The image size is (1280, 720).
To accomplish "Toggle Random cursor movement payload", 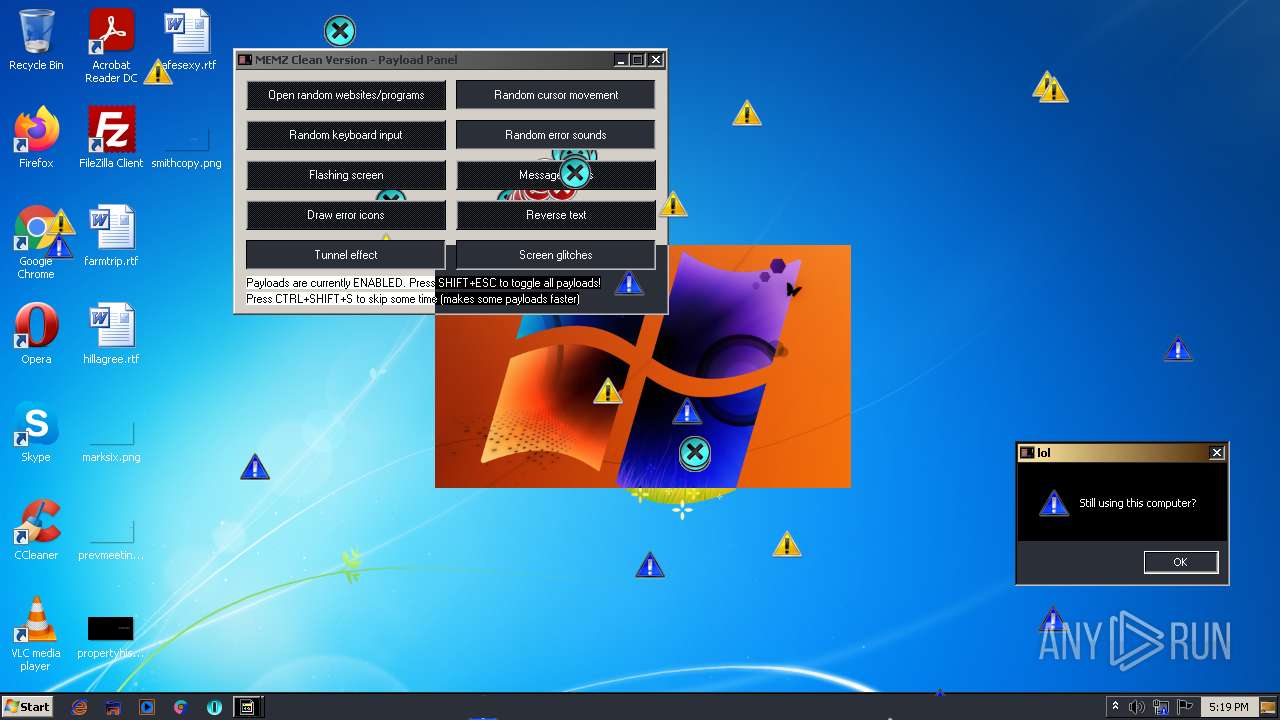I will pos(556,95).
